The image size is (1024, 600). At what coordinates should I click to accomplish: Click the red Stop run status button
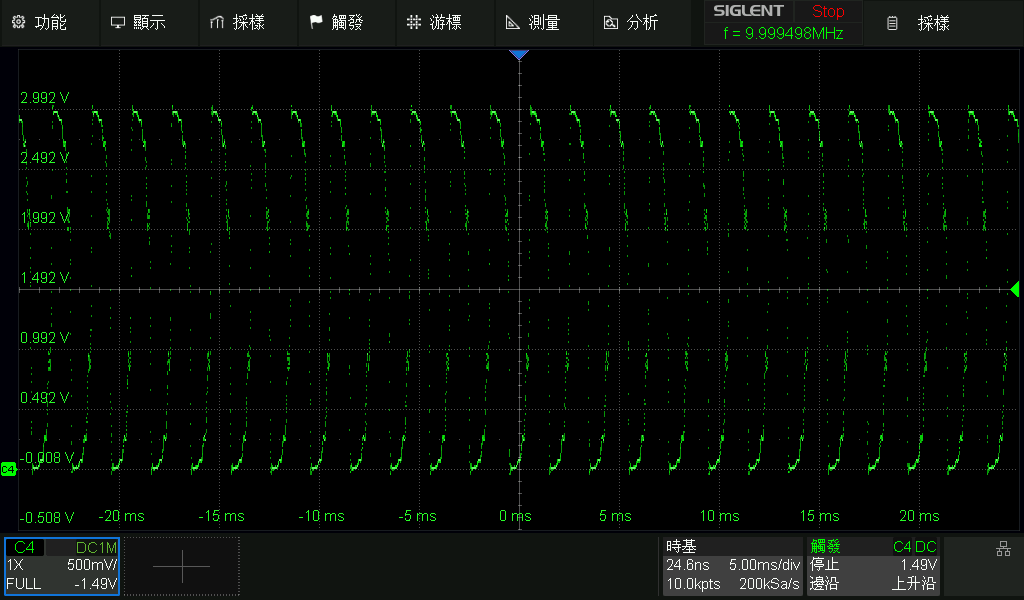[x=827, y=11]
